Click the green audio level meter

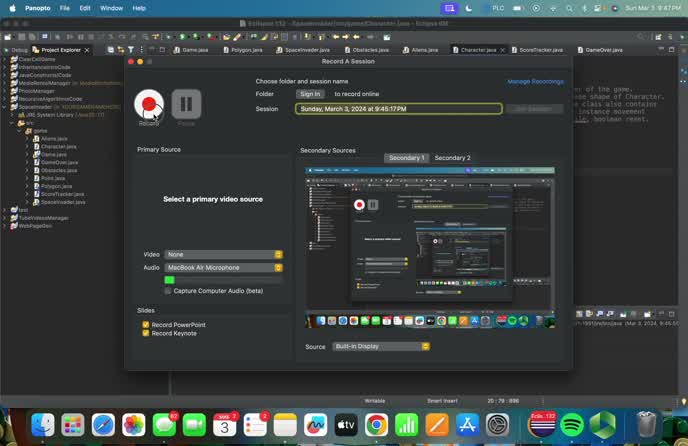[x=224, y=280]
